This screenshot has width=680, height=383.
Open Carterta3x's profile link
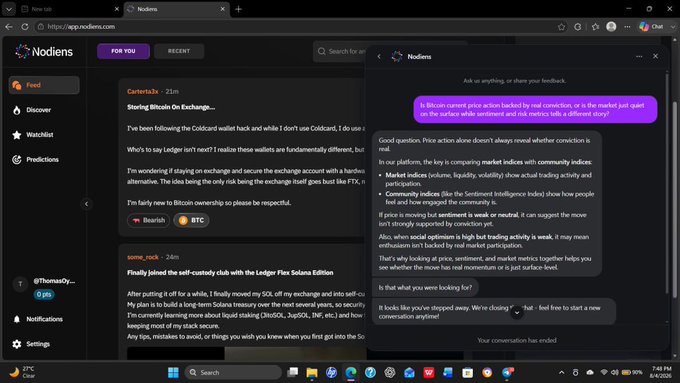pos(143,92)
